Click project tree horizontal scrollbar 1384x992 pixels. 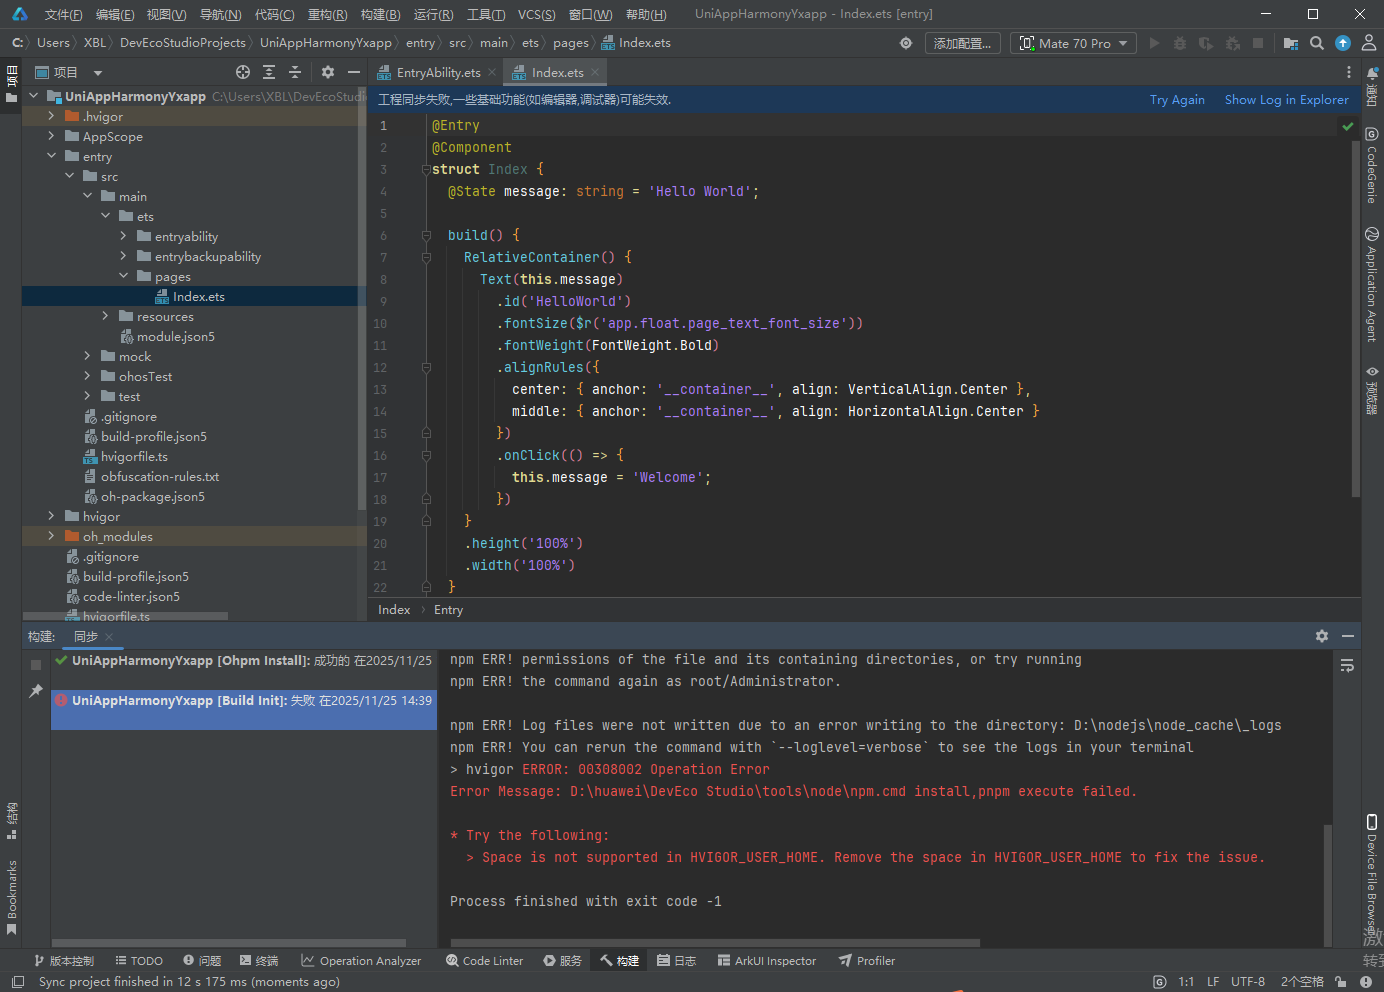point(125,616)
